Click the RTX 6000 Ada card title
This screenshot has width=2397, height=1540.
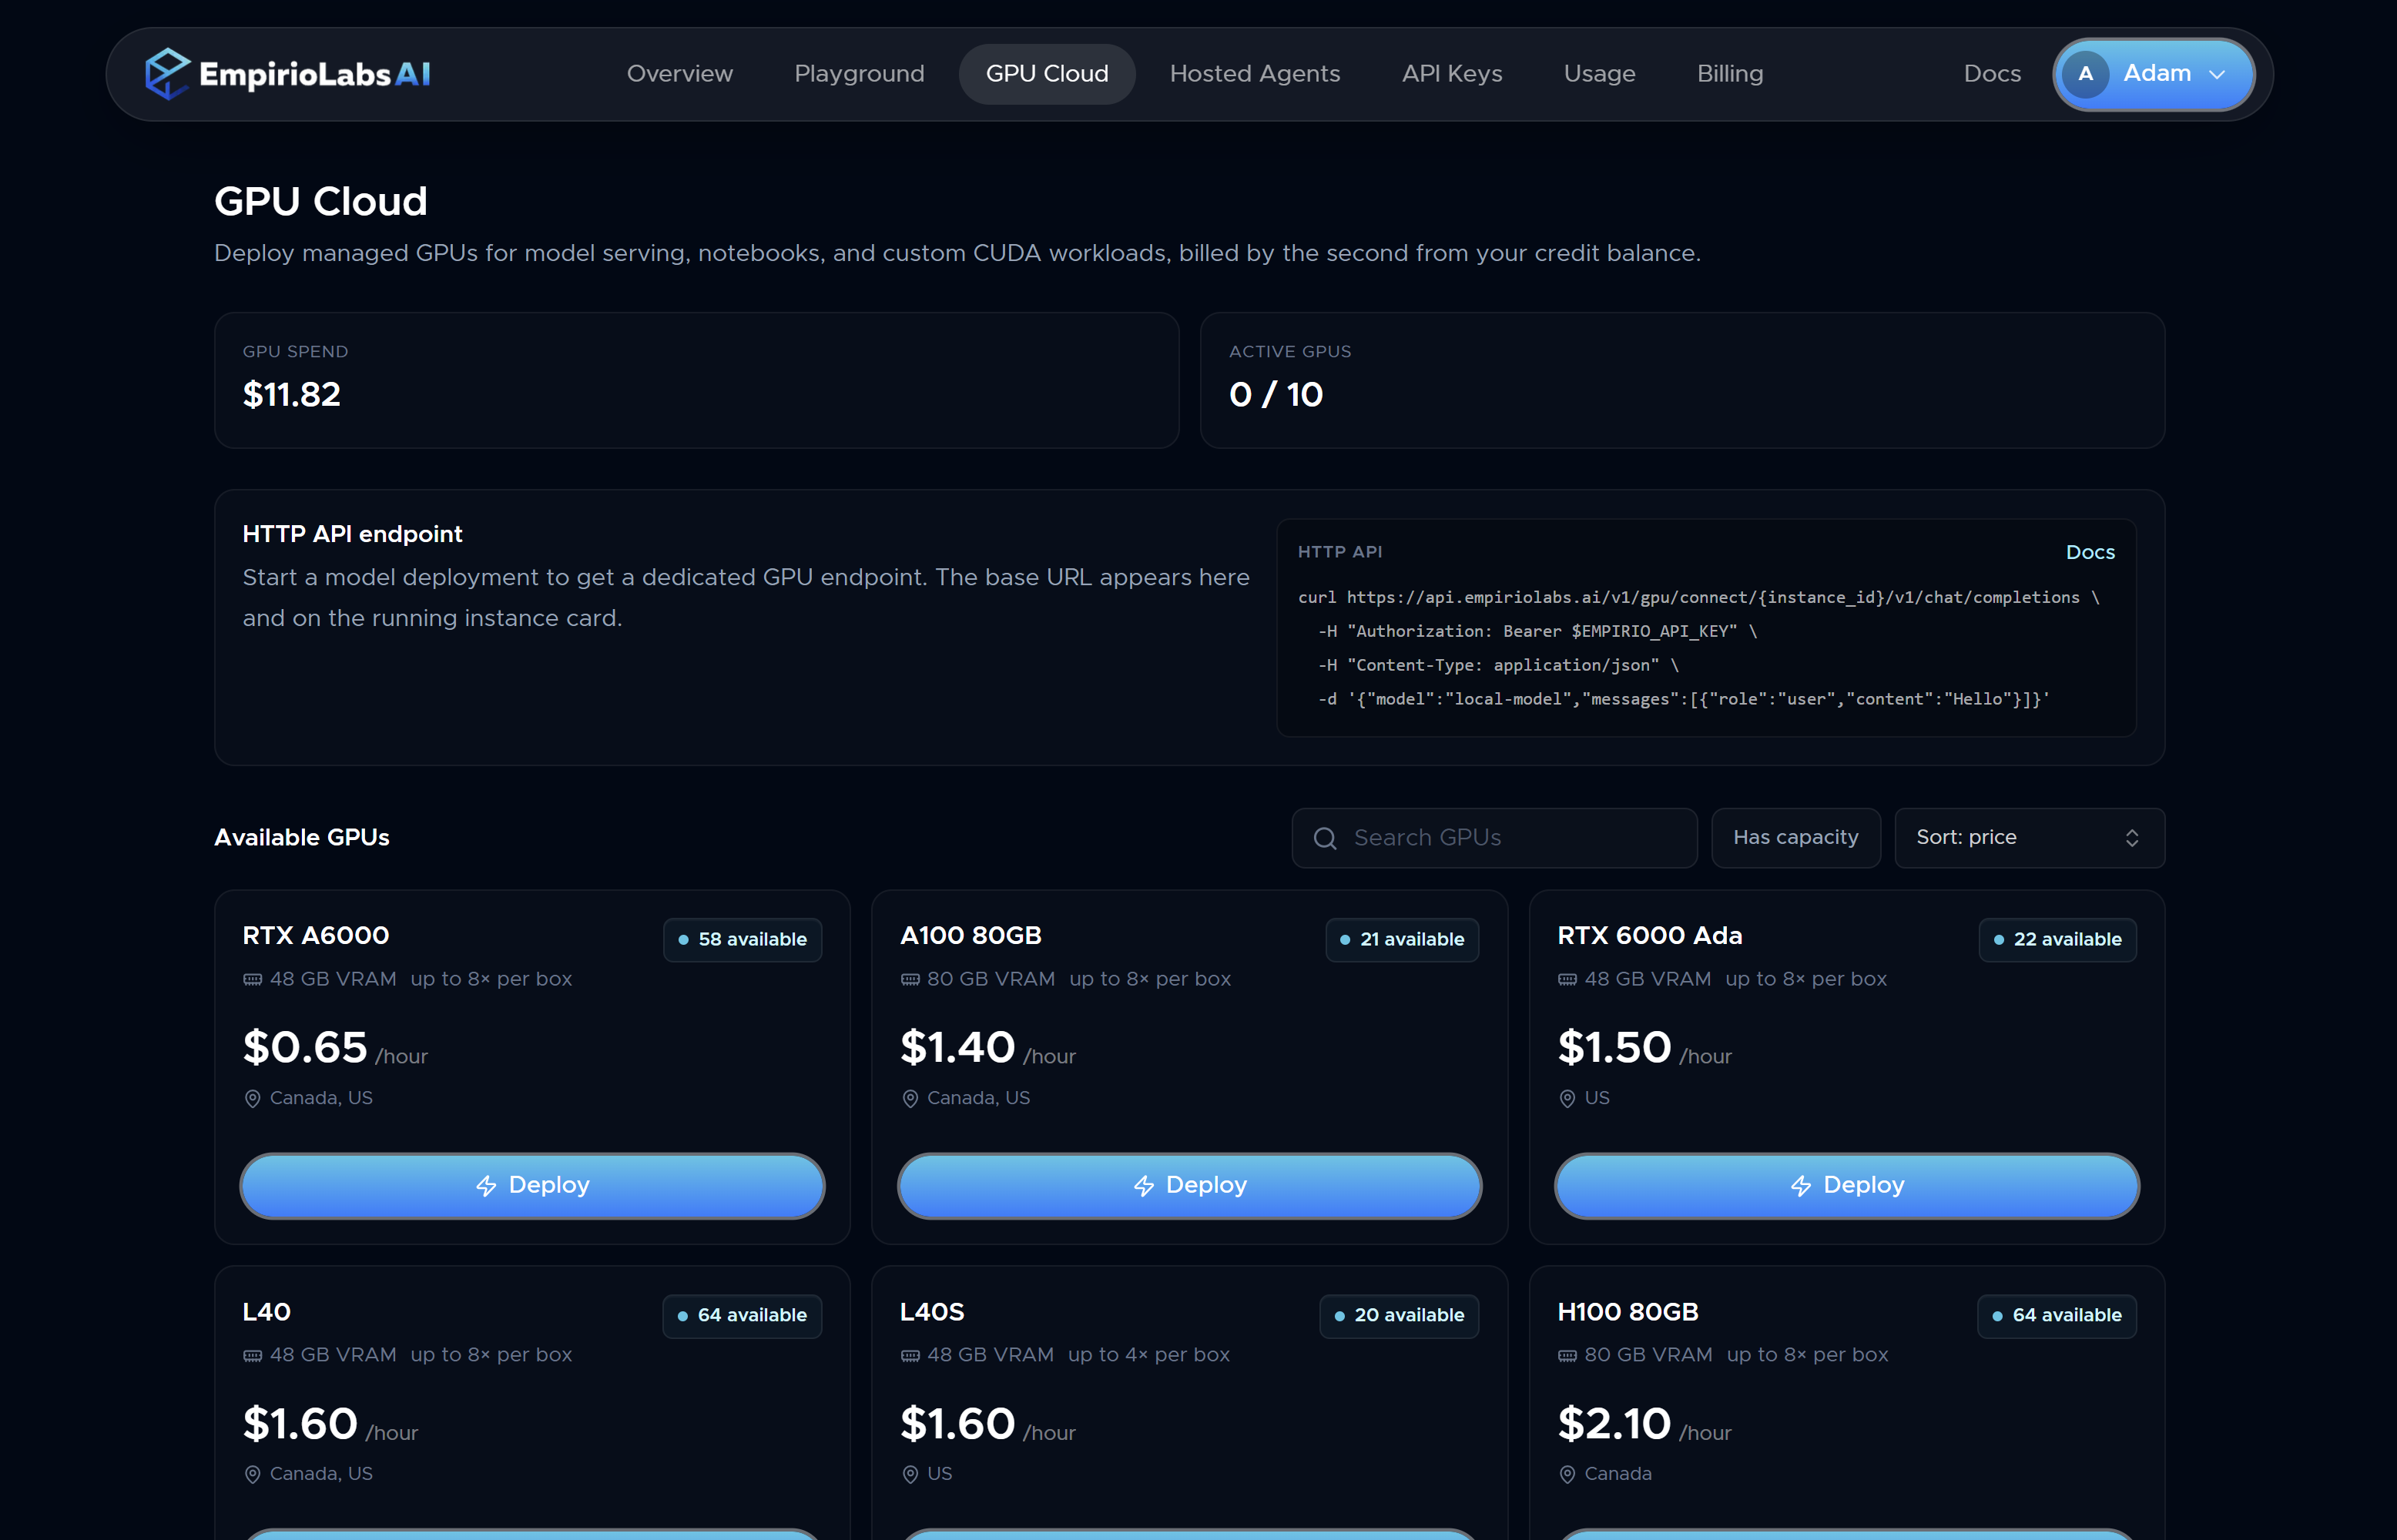pos(1650,936)
